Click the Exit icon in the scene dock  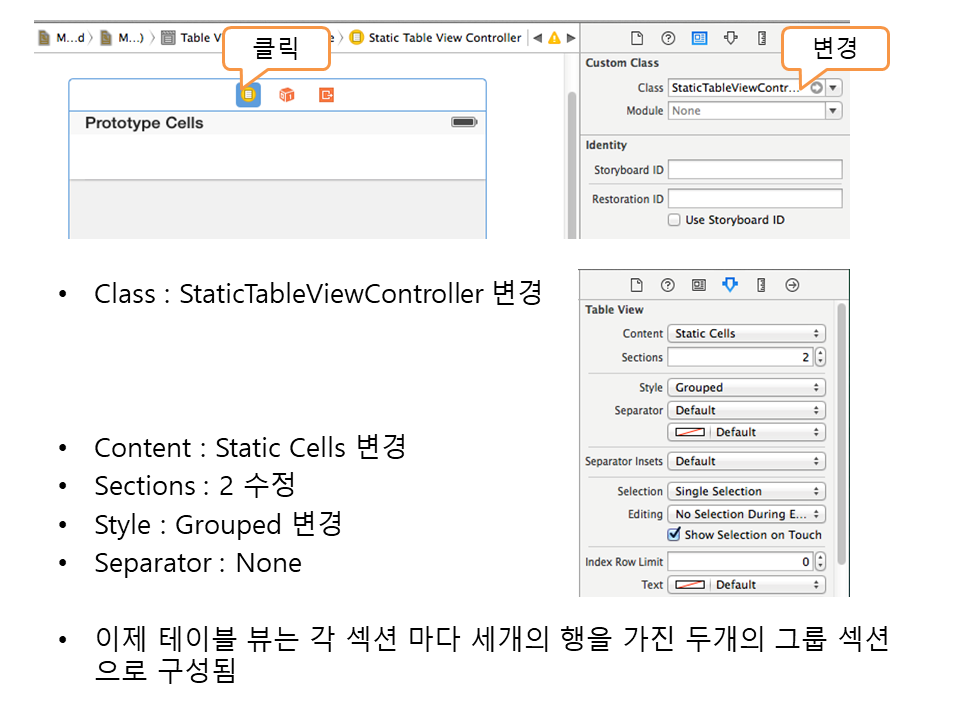coord(326,95)
